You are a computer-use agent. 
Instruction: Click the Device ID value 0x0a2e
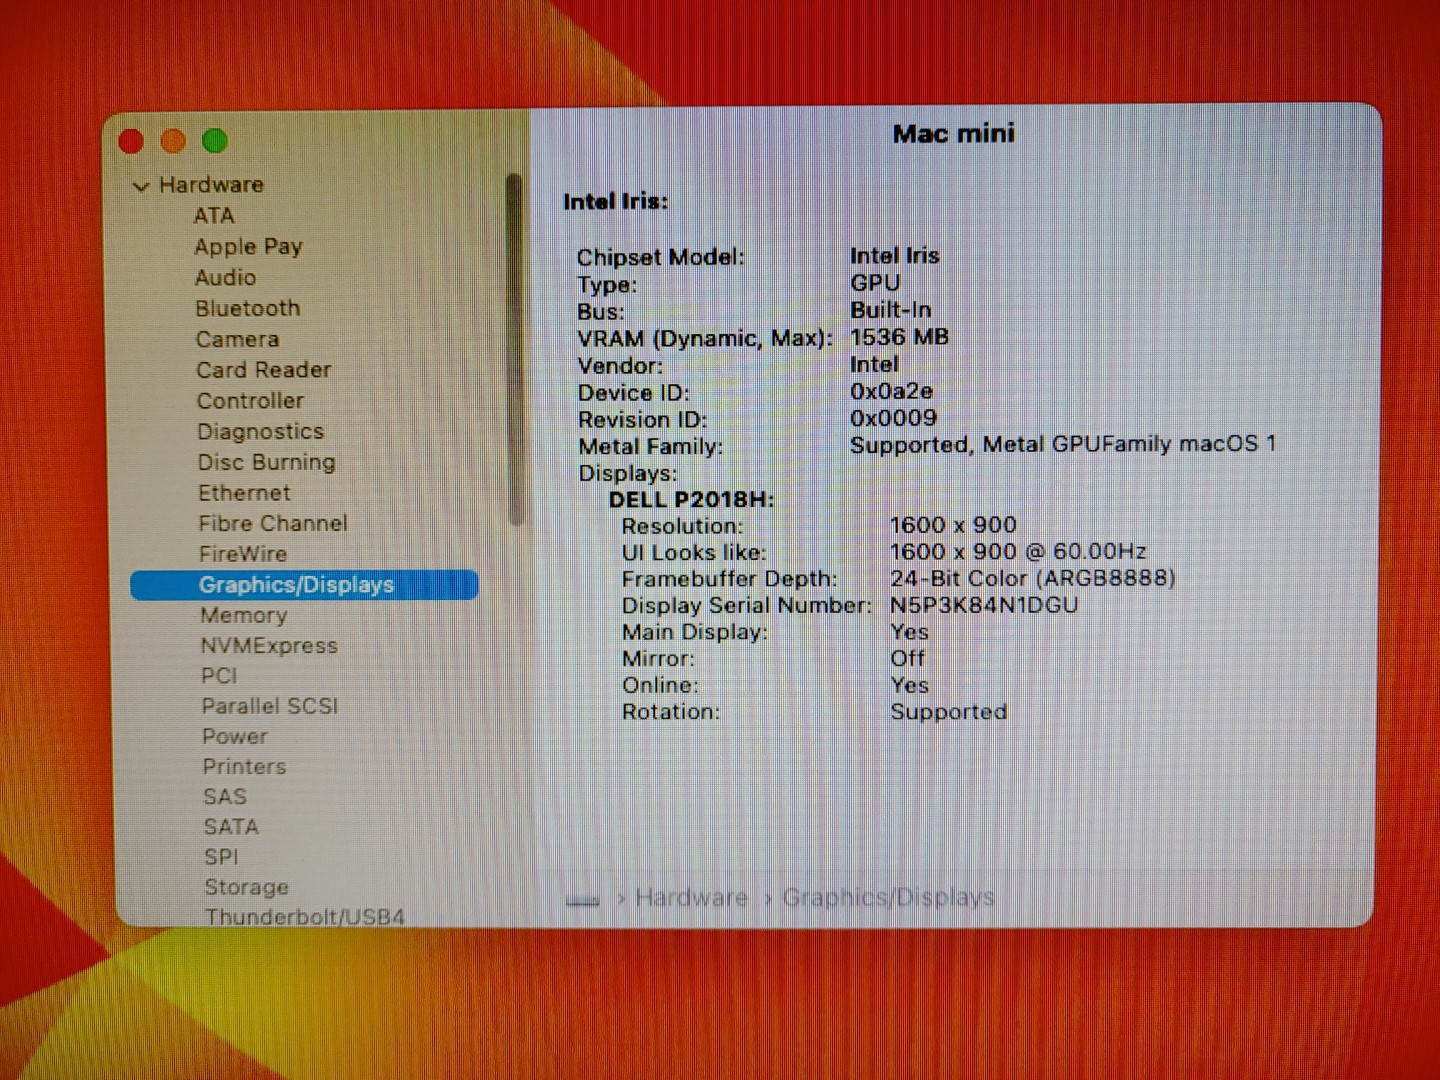(892, 391)
